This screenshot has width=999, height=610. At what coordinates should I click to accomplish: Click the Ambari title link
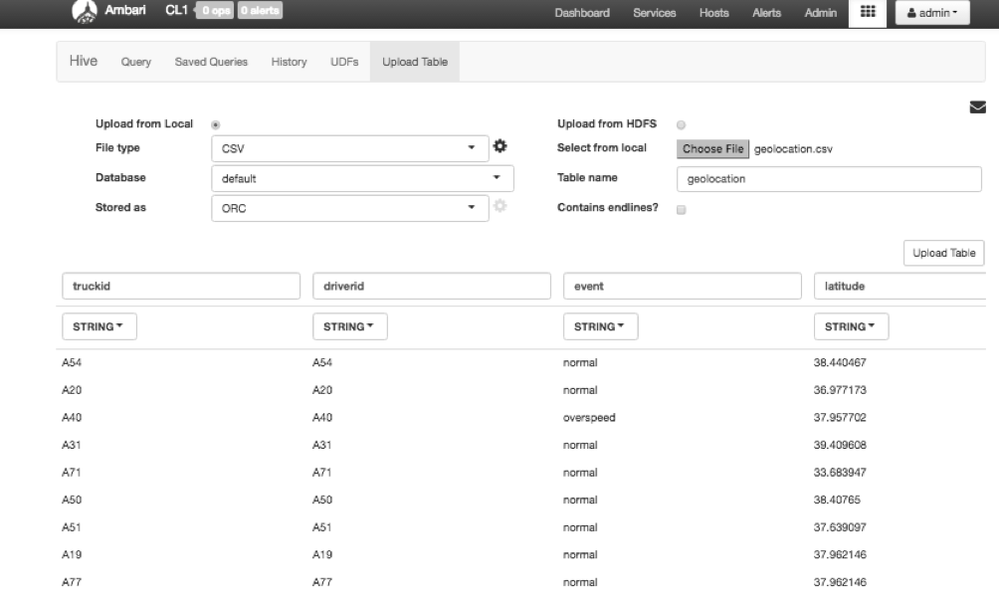point(125,10)
